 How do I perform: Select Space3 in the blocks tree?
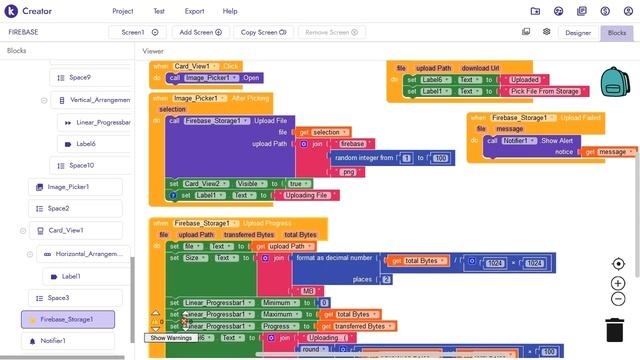[x=75, y=298]
